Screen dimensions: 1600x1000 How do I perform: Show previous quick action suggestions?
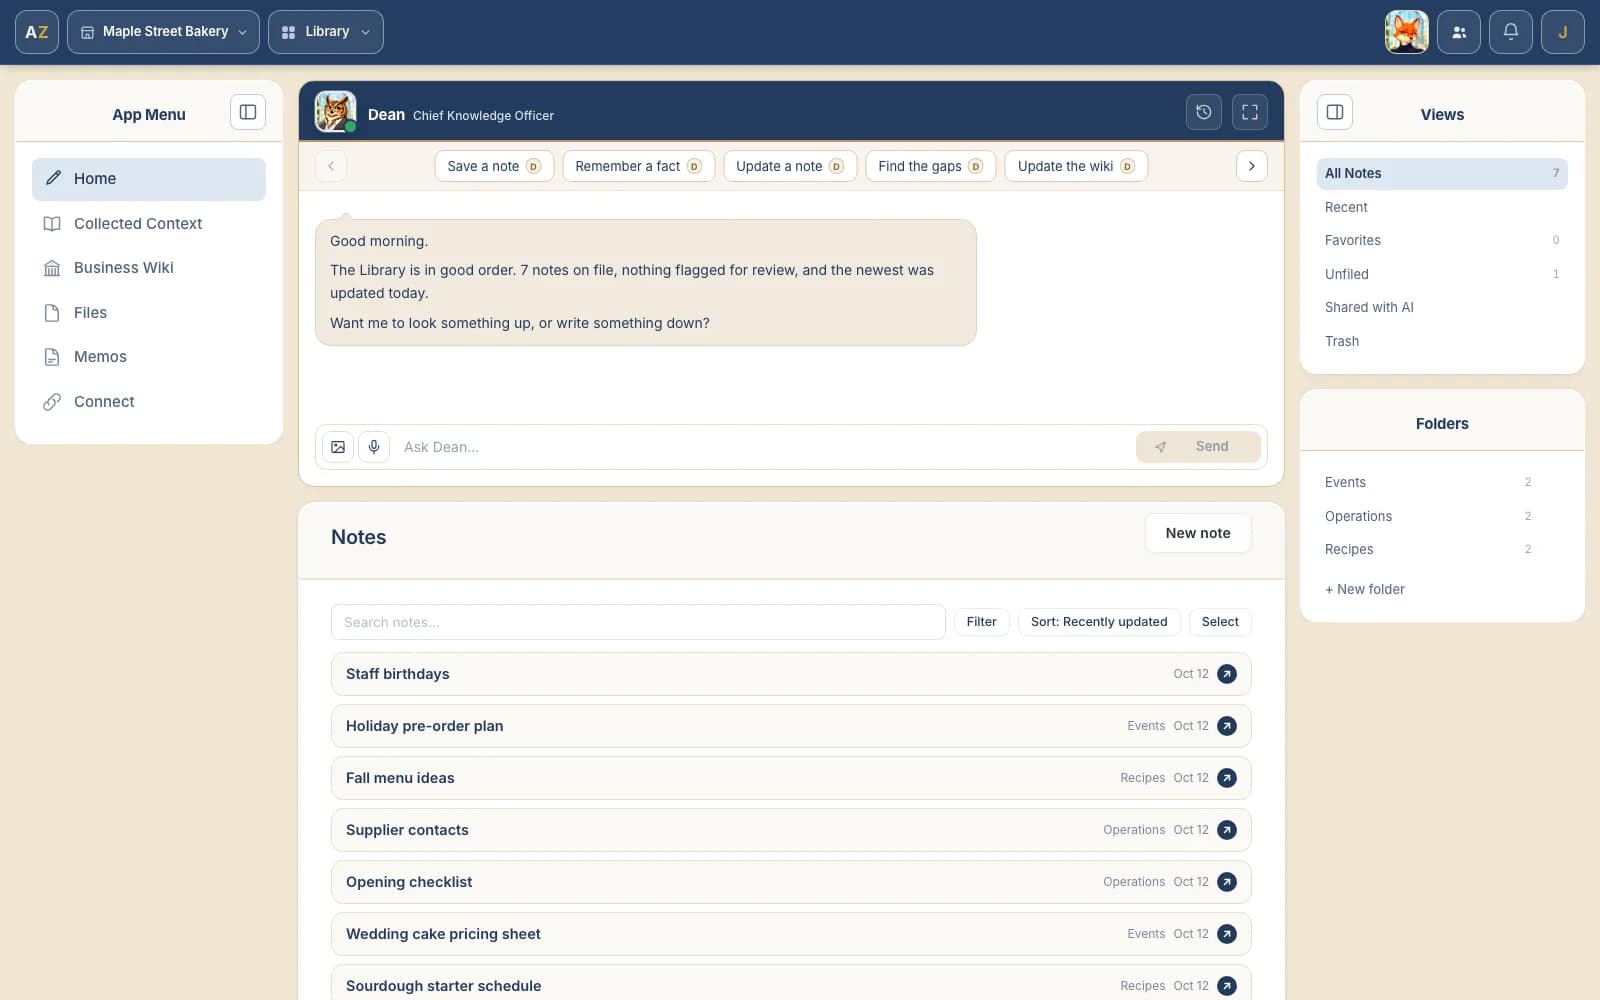[331, 166]
